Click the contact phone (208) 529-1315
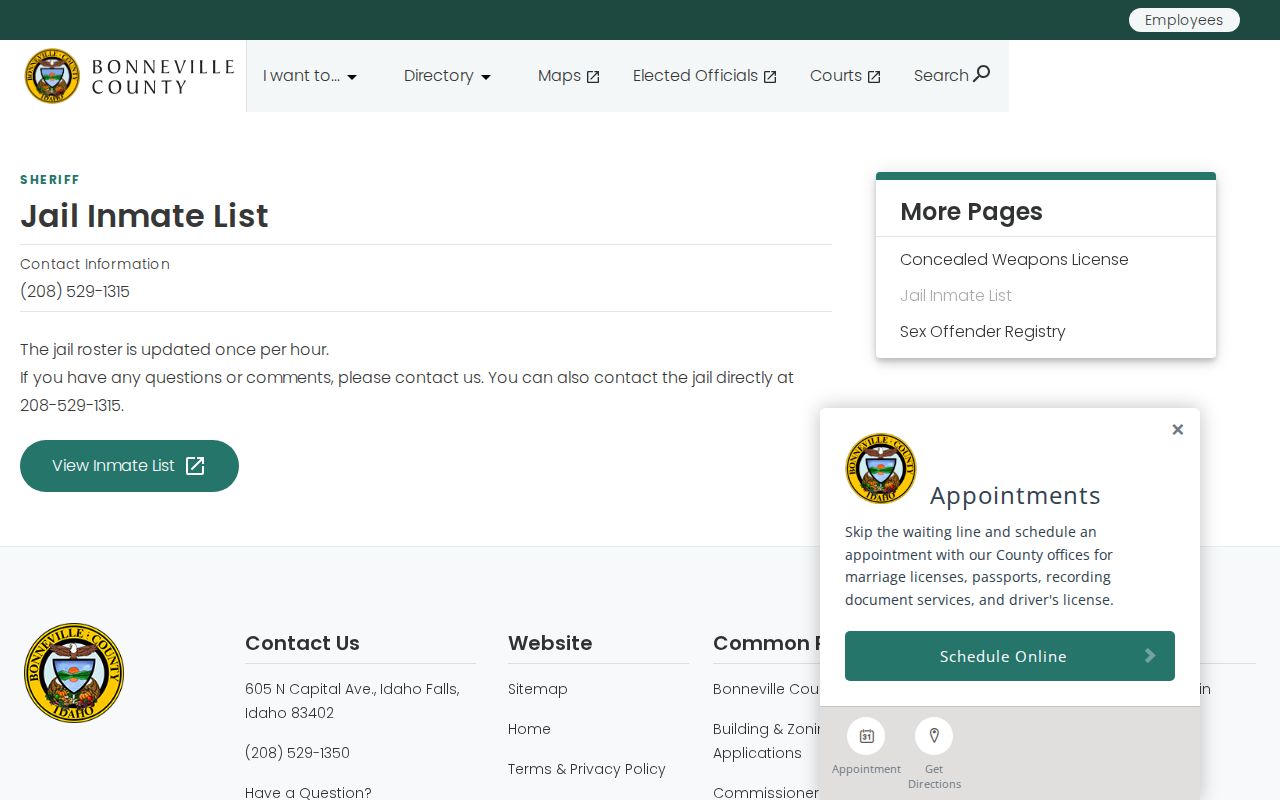Viewport: 1280px width, 800px height. pyautogui.click(x=75, y=291)
